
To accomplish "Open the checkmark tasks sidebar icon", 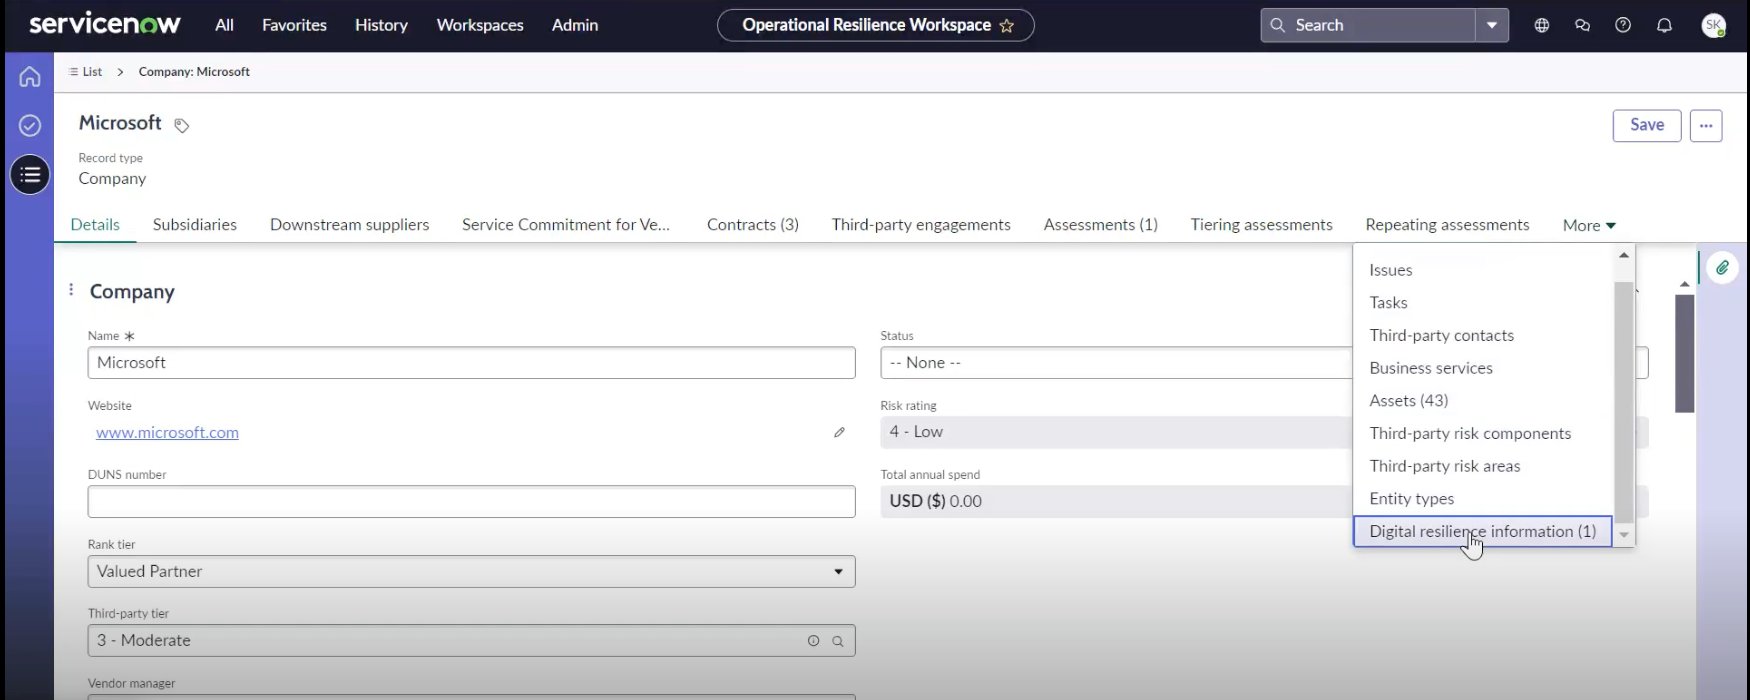I will click(30, 125).
